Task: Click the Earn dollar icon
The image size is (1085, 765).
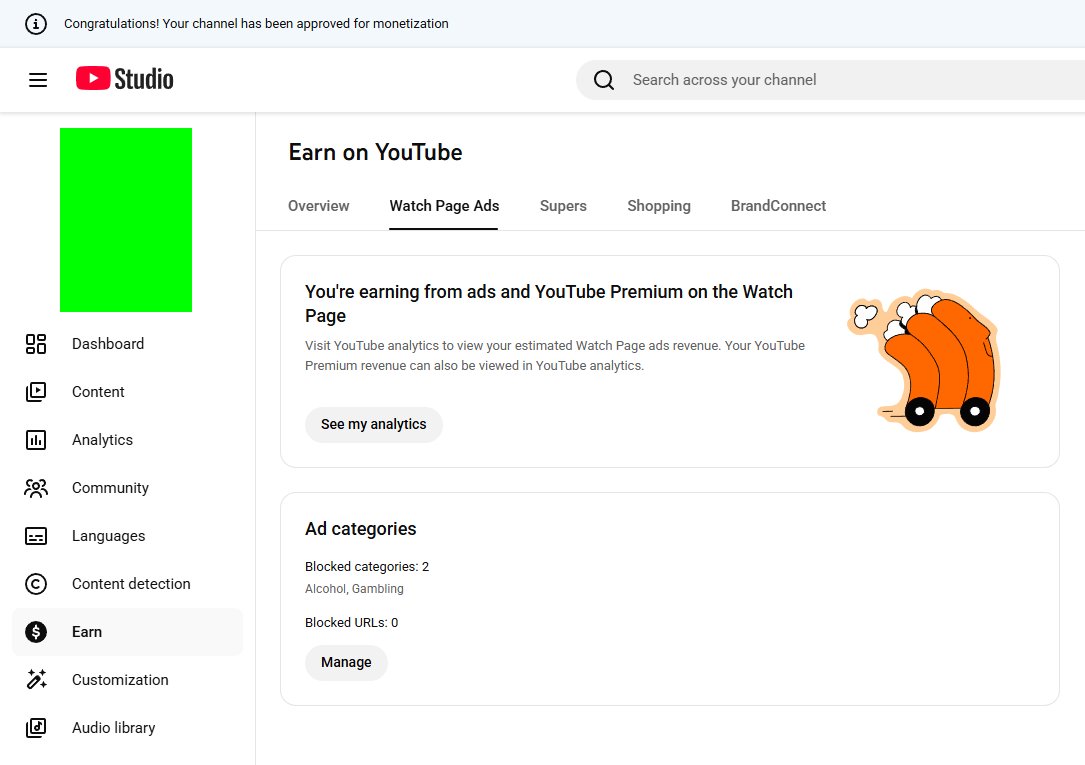Action: point(36,632)
